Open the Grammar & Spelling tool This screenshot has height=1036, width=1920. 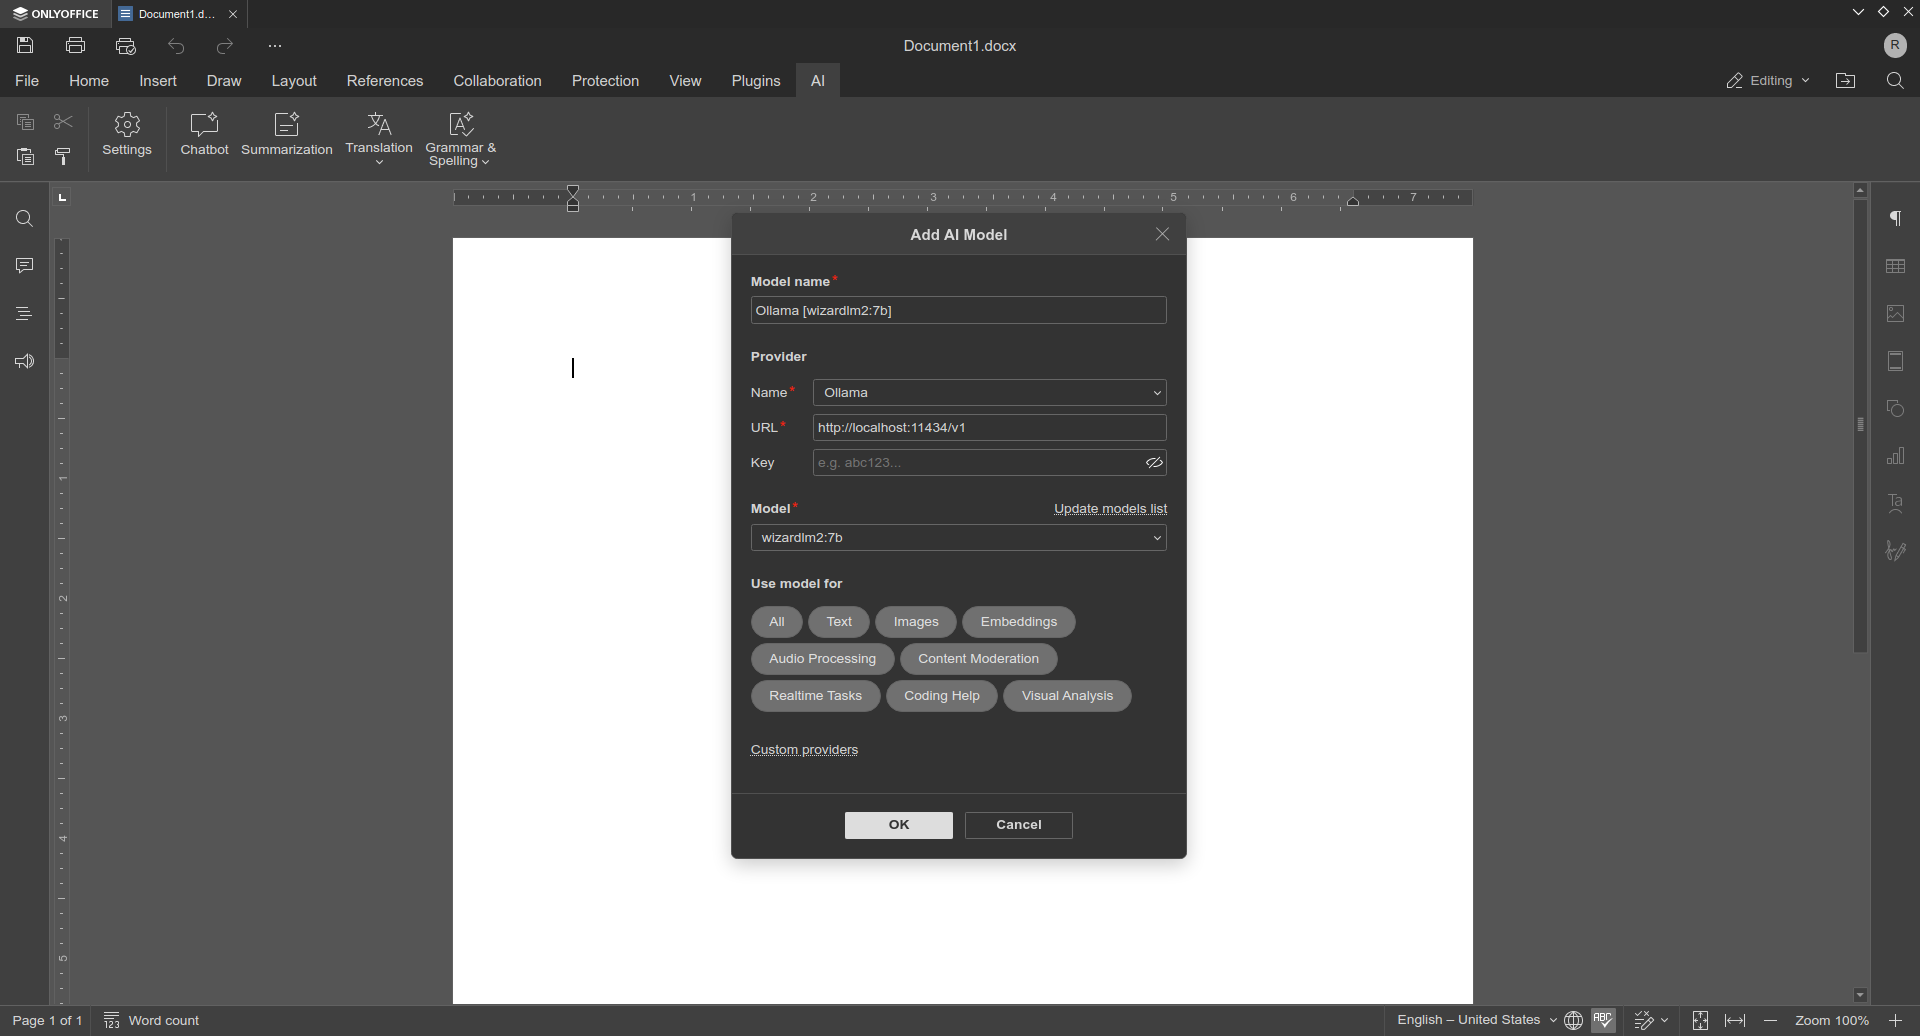coord(460,139)
